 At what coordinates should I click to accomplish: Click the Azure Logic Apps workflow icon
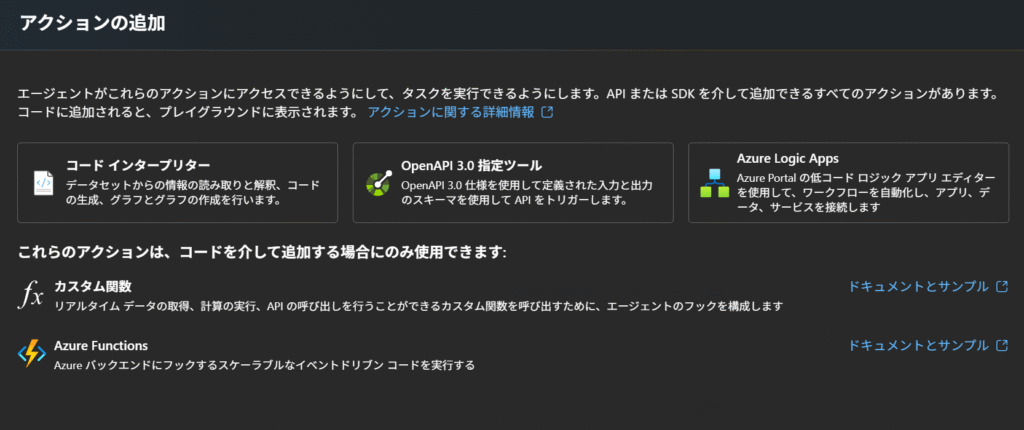coord(714,183)
